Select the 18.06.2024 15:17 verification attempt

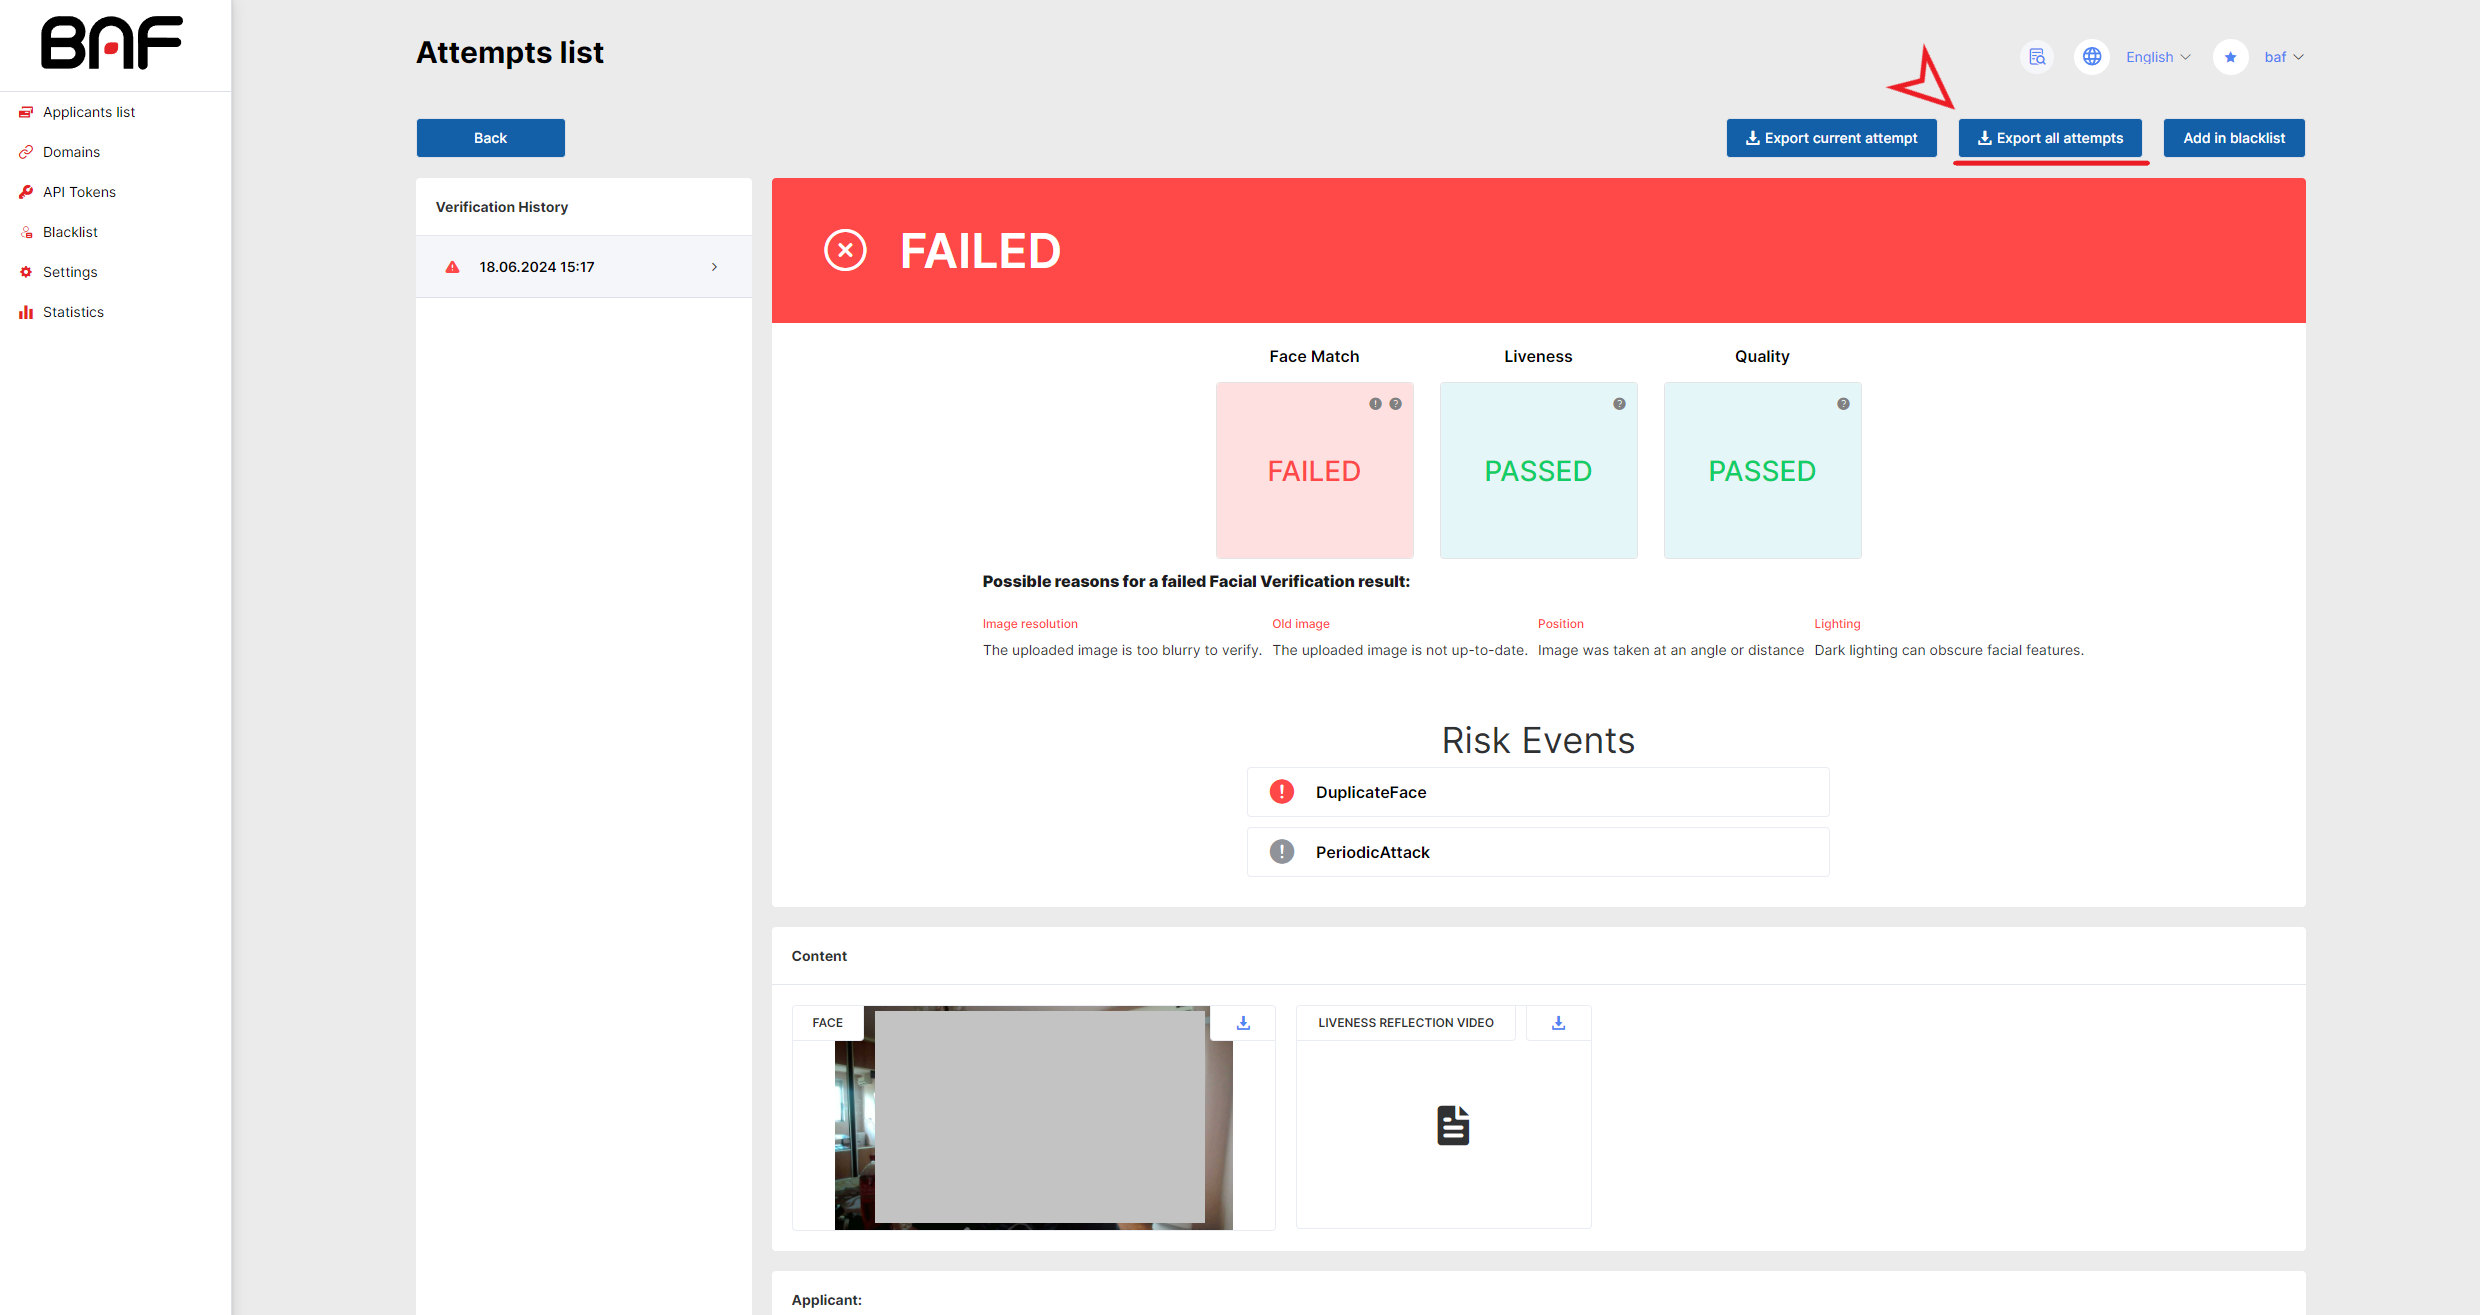[x=584, y=267]
